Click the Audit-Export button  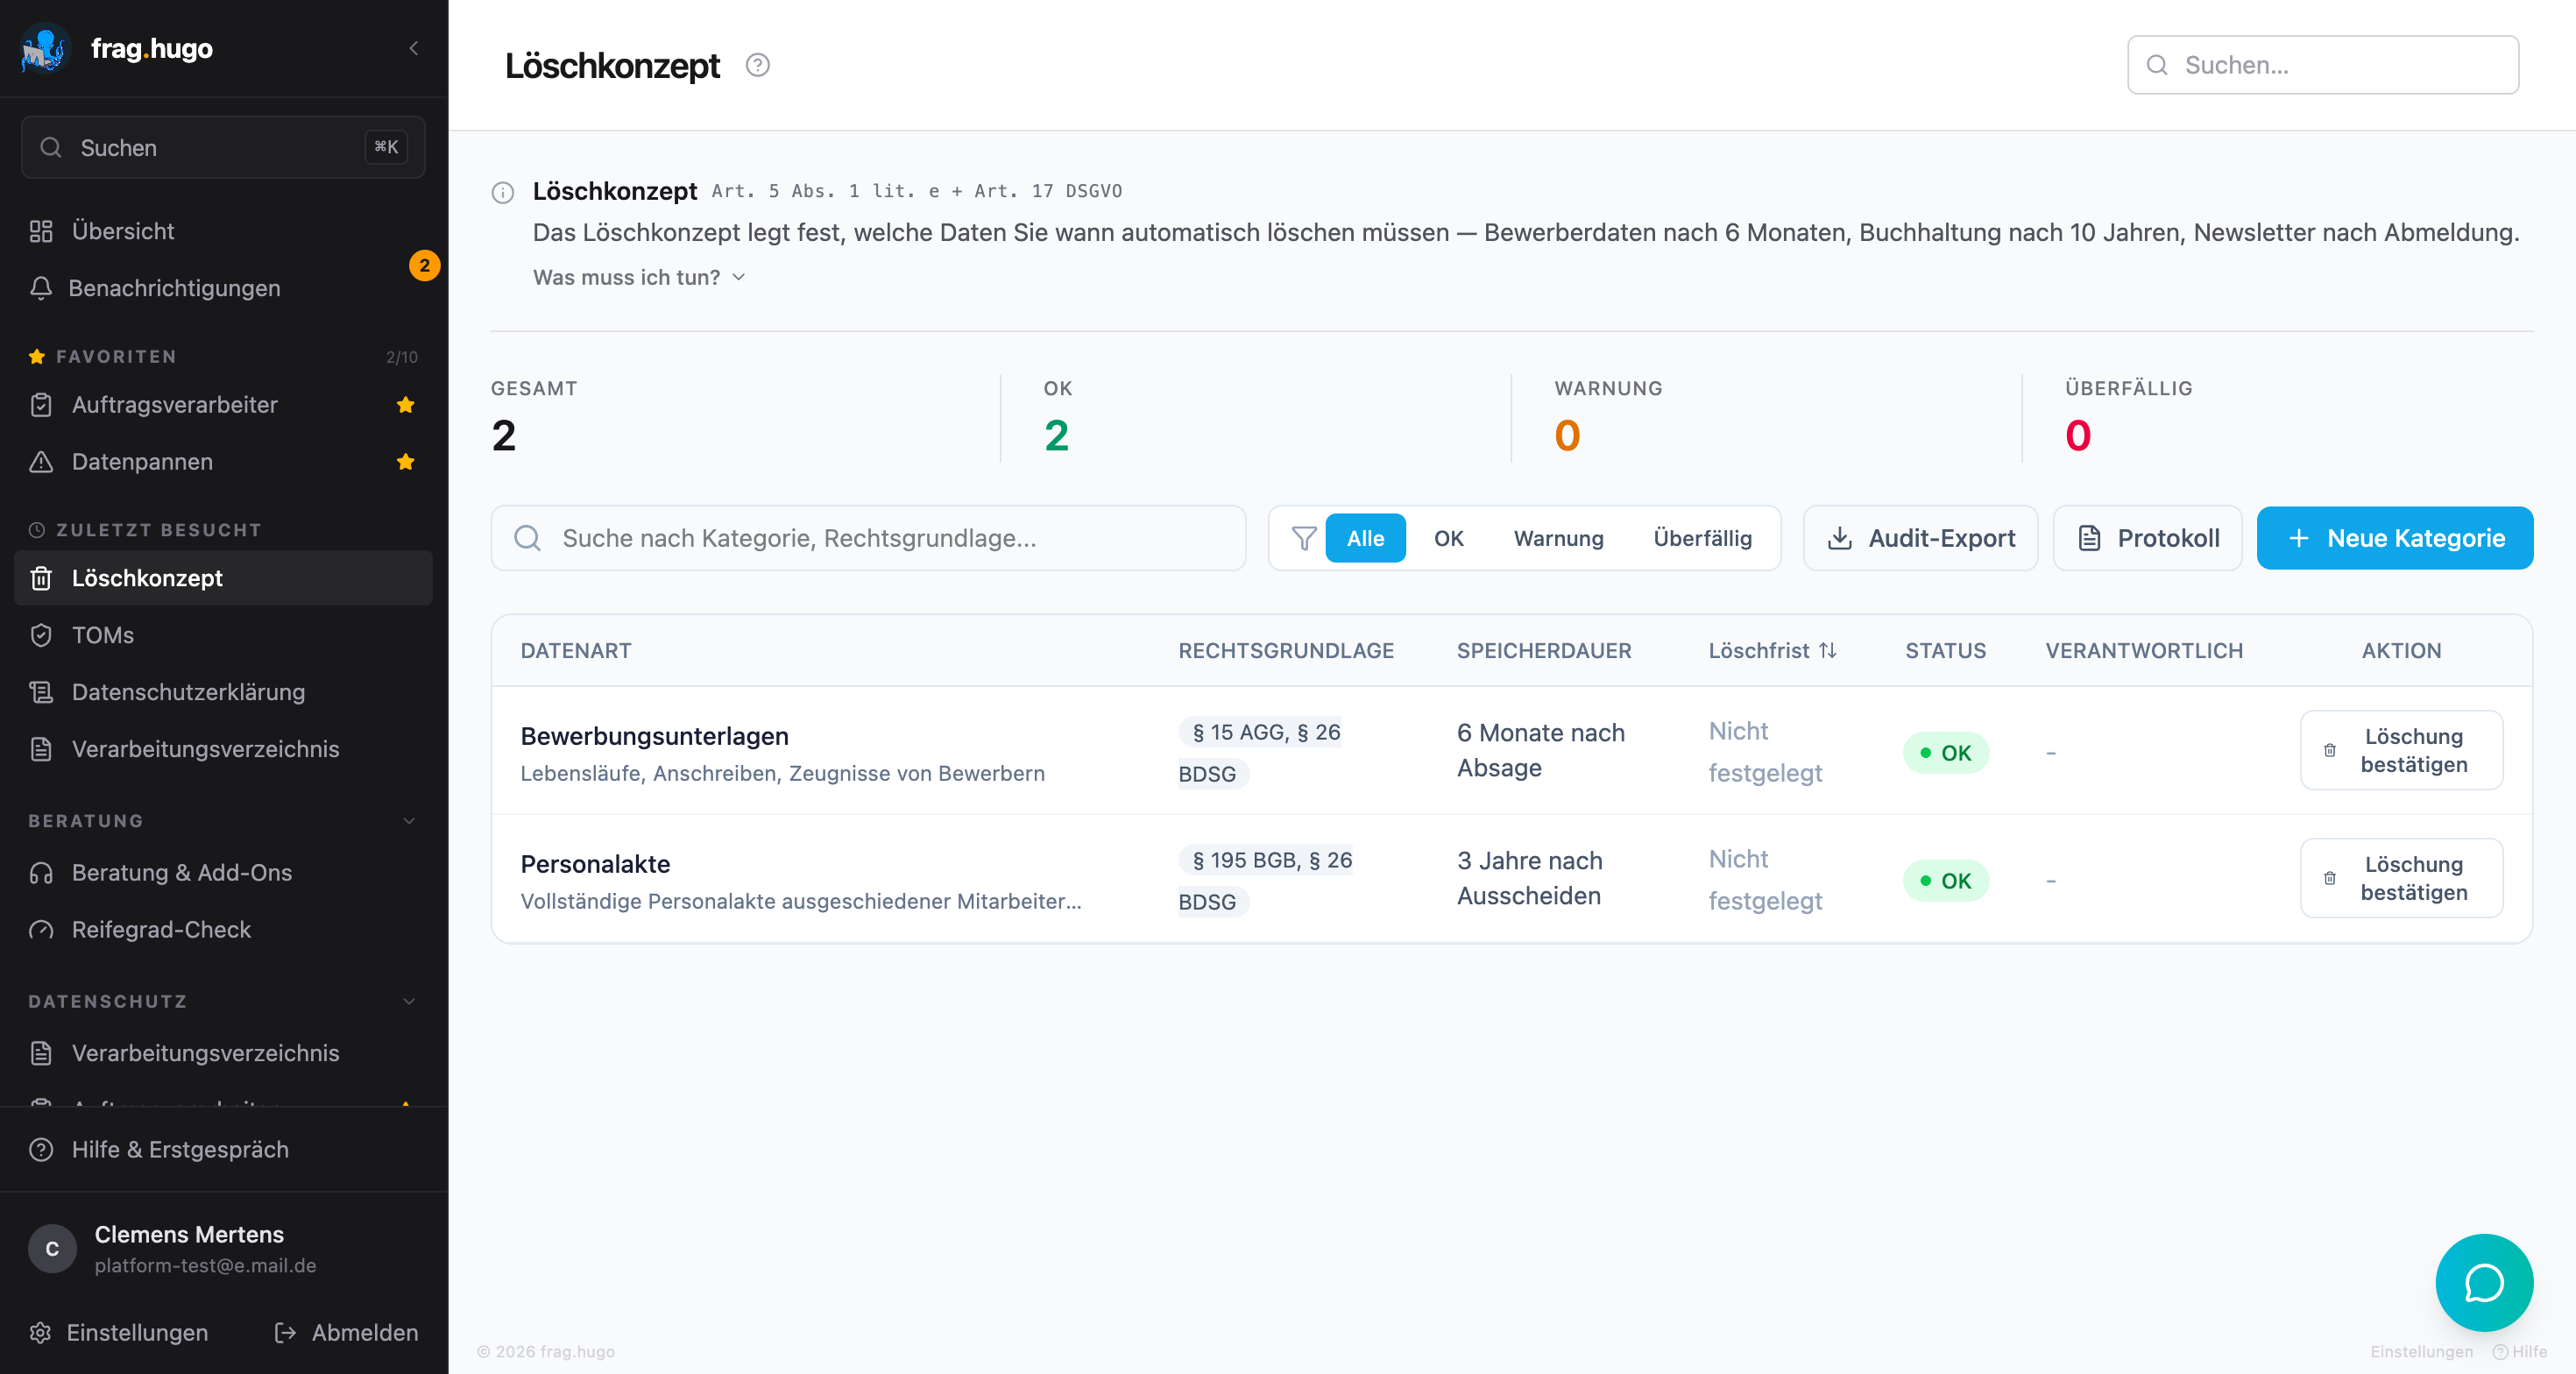click(x=1920, y=538)
